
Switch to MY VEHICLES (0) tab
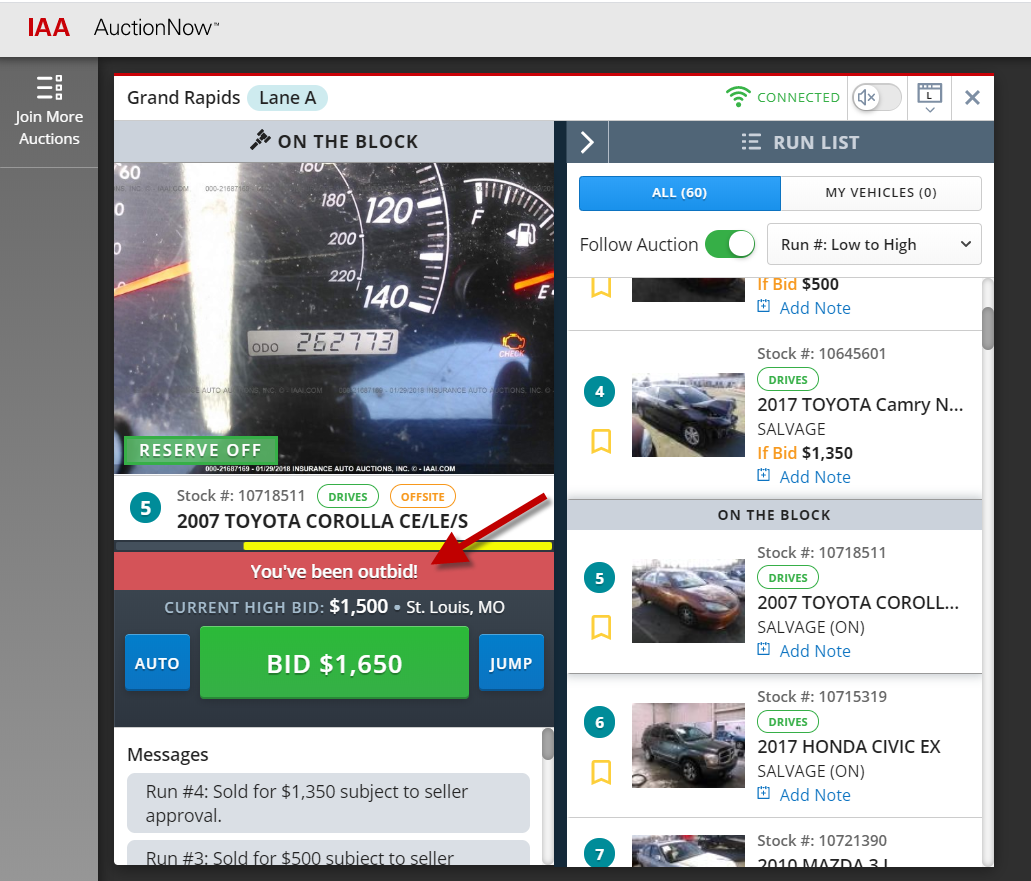(880, 193)
